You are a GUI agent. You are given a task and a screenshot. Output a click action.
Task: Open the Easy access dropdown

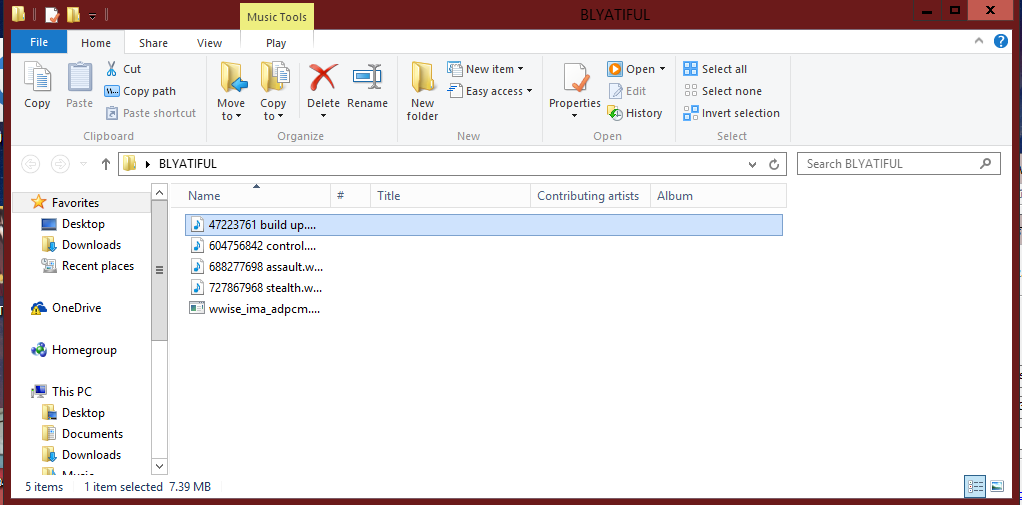point(490,91)
